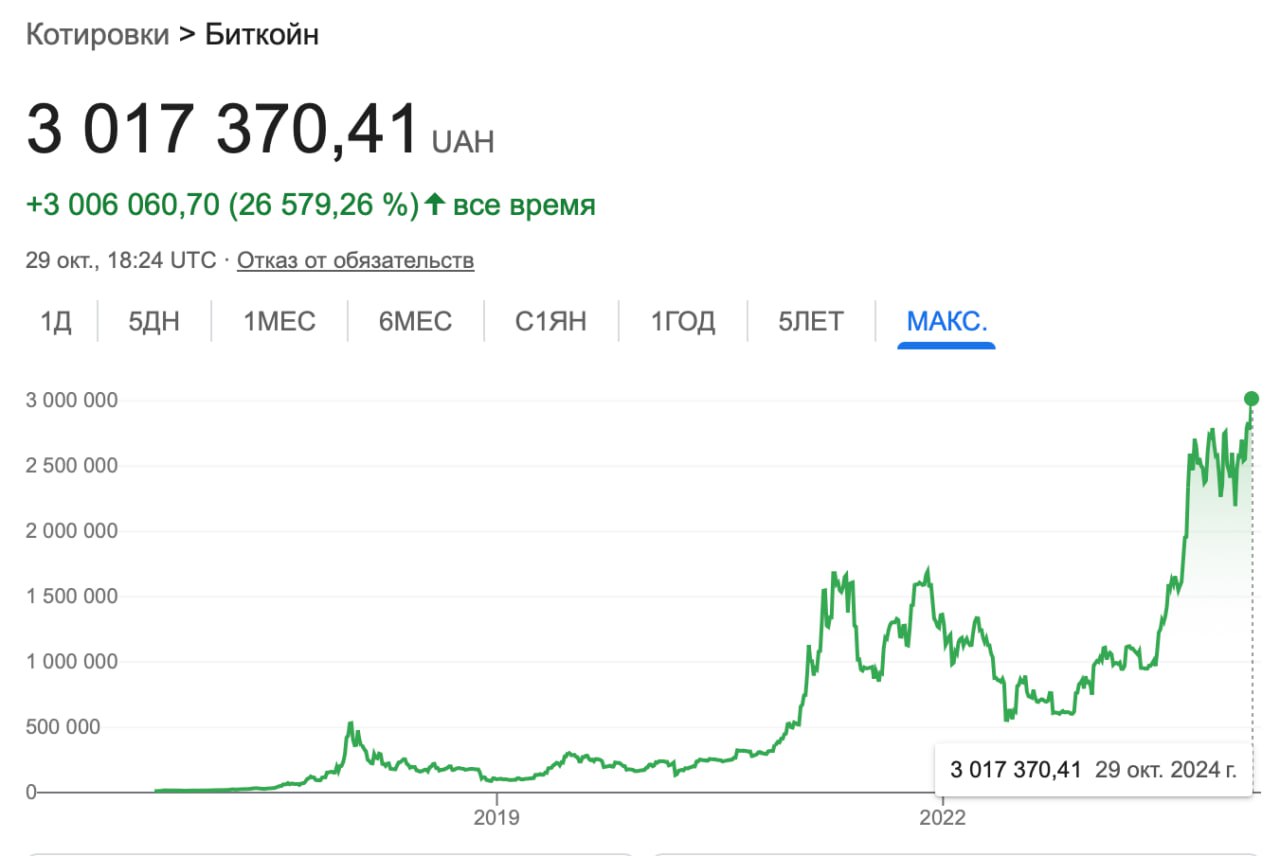Click the green все время change text
Screen dimensions: 1280x856
click(524, 205)
